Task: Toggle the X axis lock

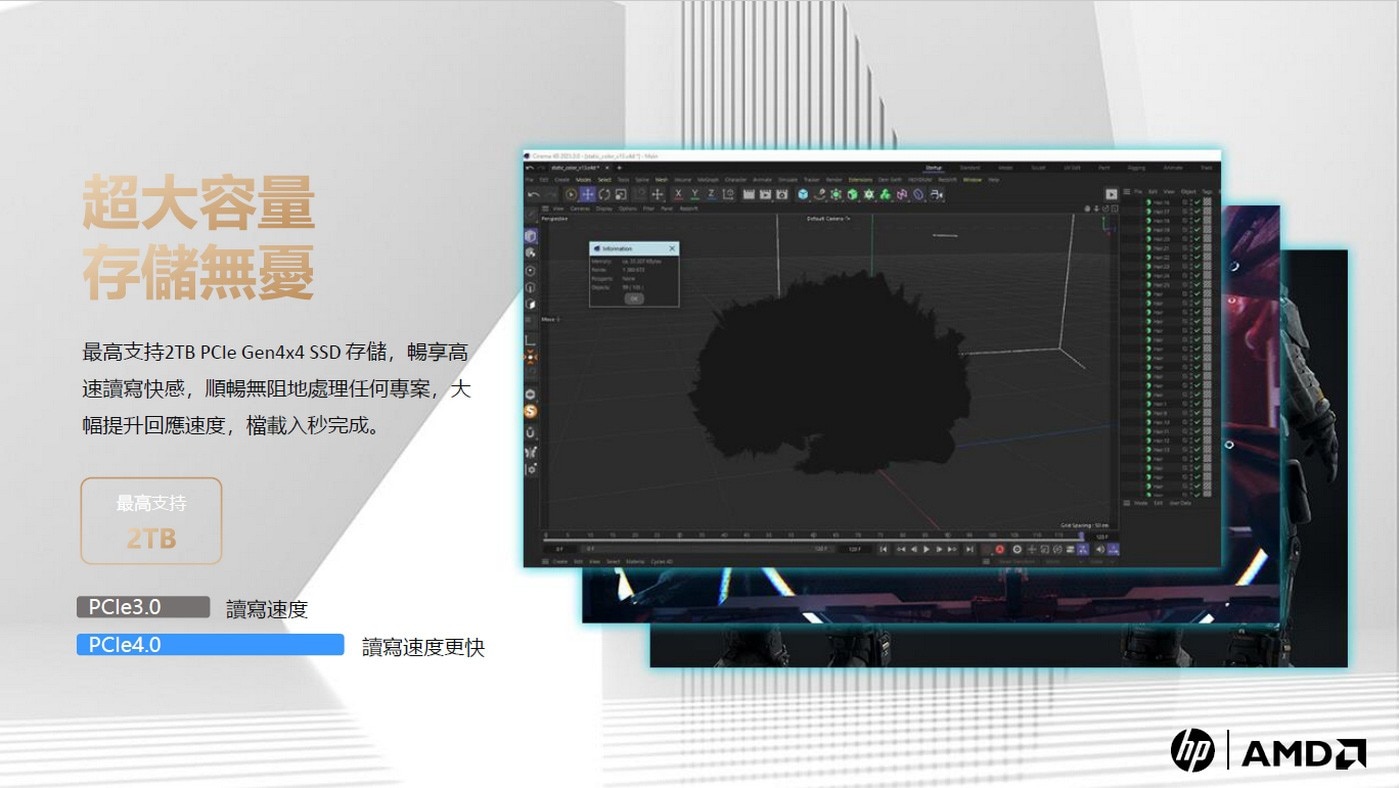Action: (x=678, y=195)
